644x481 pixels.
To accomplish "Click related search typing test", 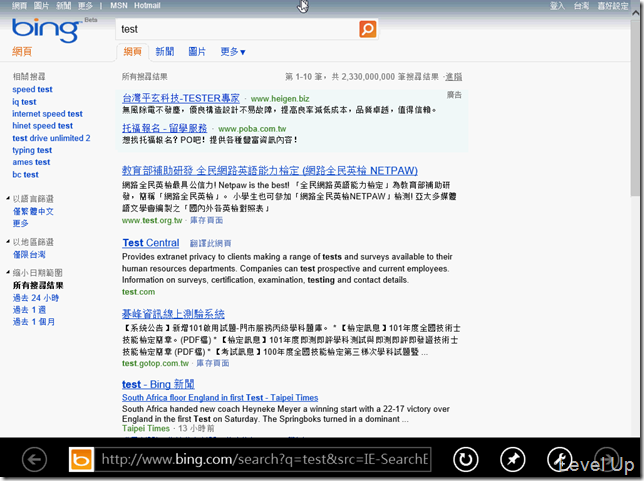I will (x=32, y=150).
